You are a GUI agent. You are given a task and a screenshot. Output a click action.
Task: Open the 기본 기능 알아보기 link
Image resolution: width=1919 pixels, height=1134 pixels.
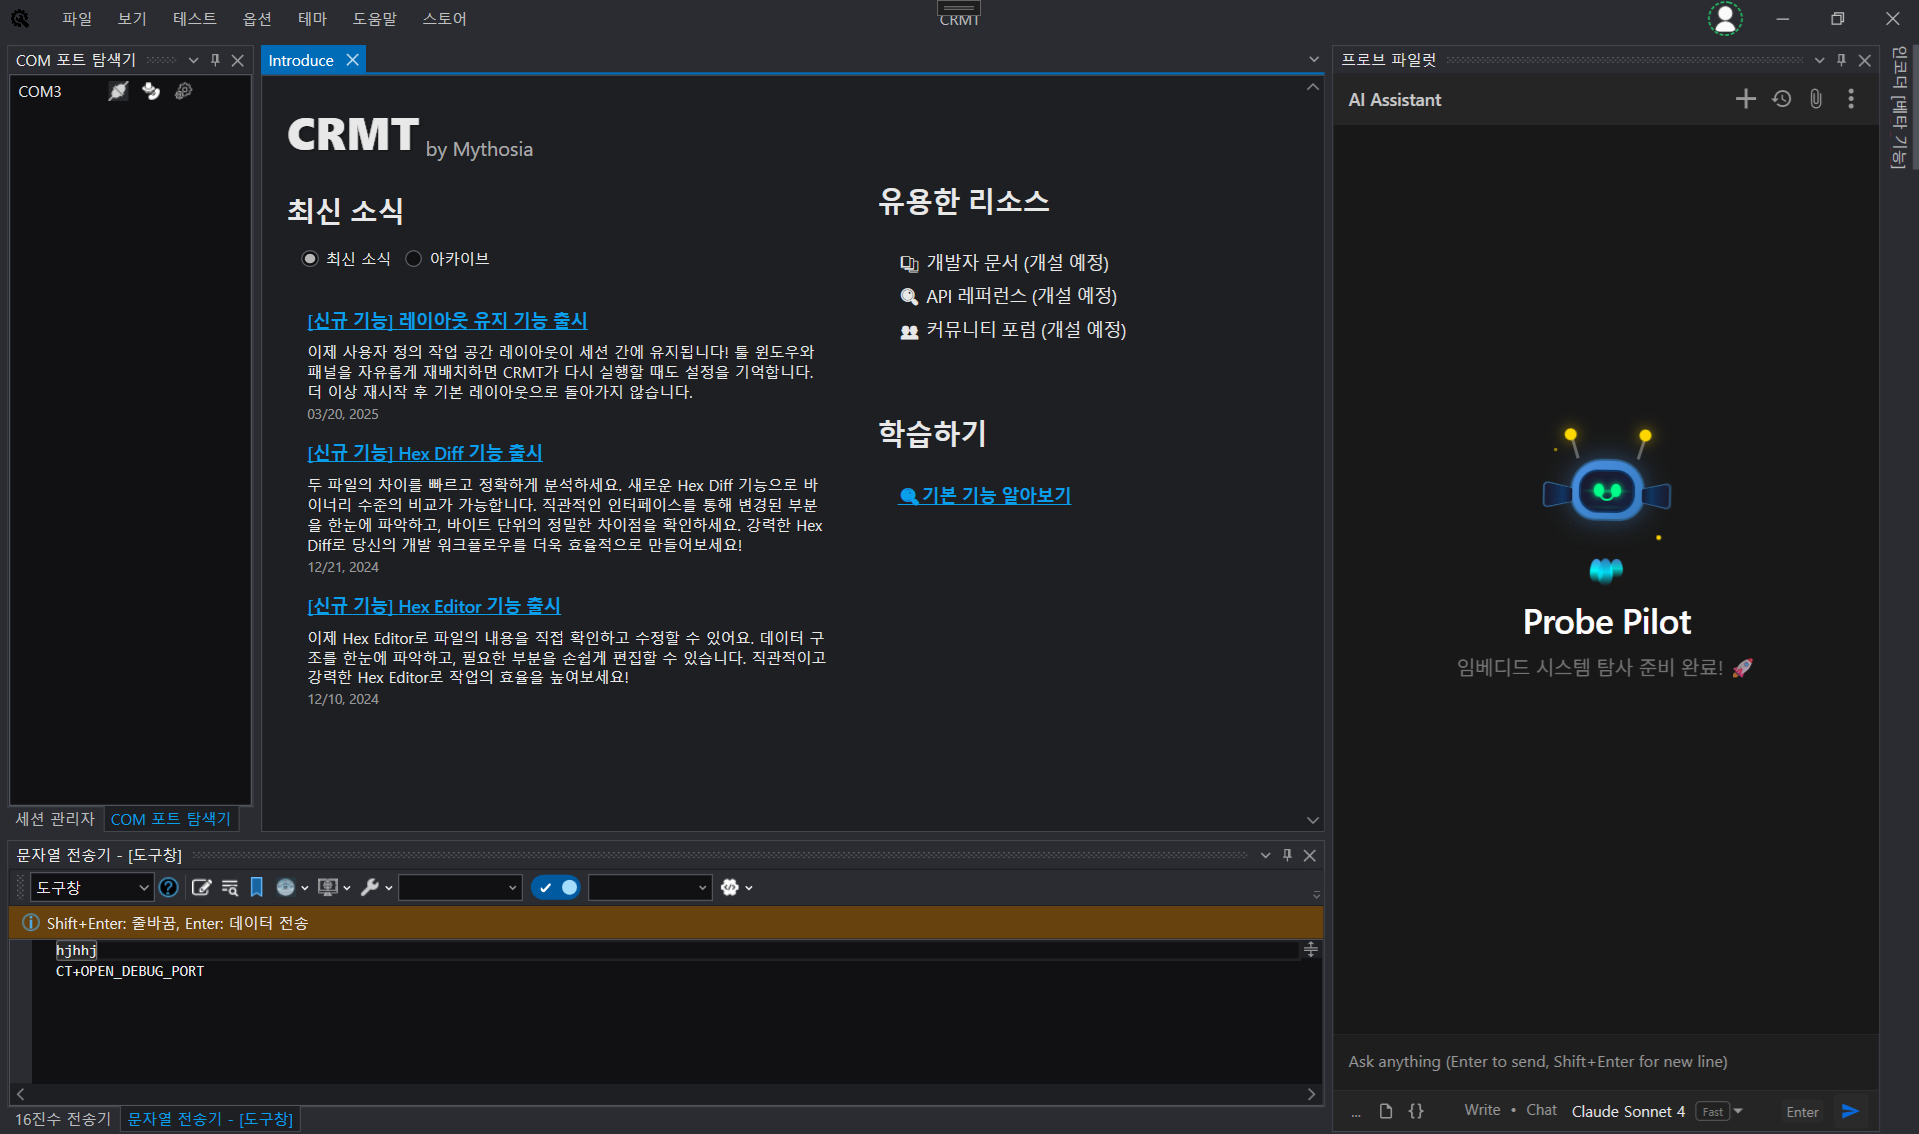[994, 495]
